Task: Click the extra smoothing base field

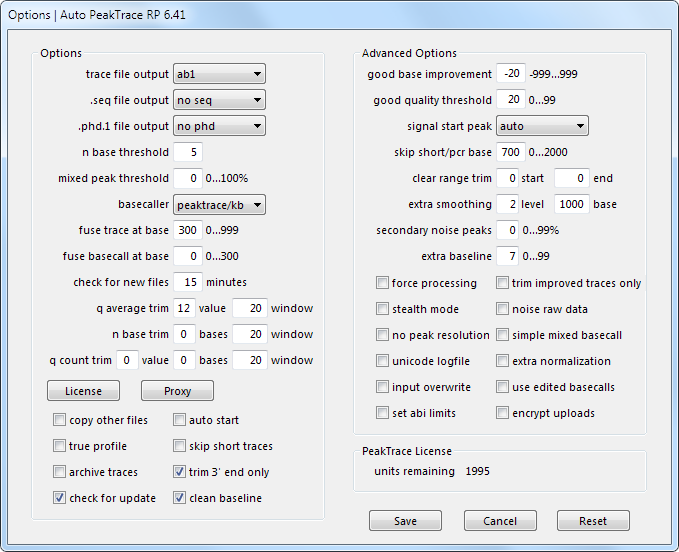Action: tap(572, 204)
